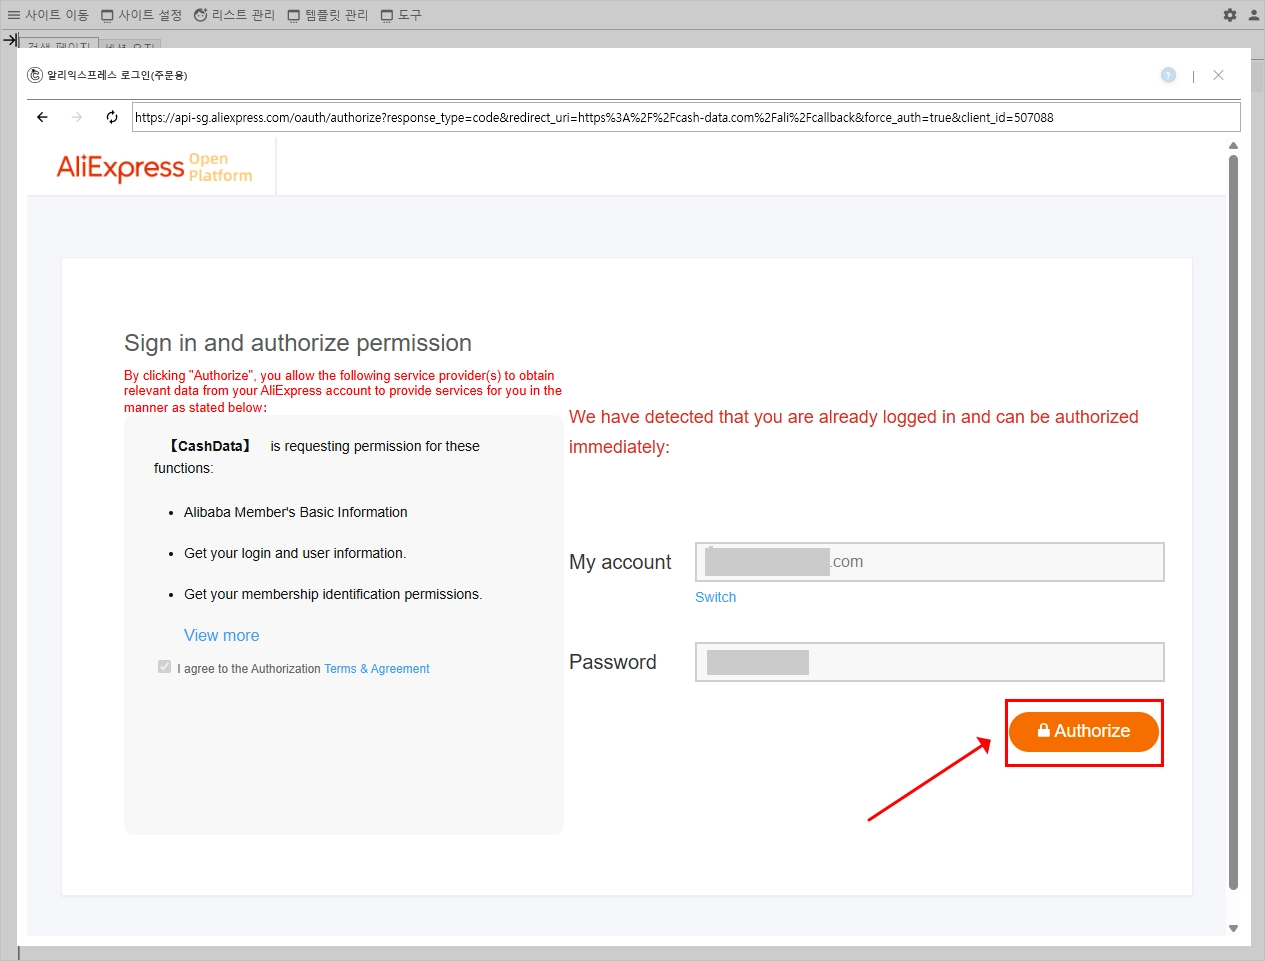1265x961 pixels.
Task: Click 'Alibaba Member's Basic Information' text
Action: pos(295,512)
